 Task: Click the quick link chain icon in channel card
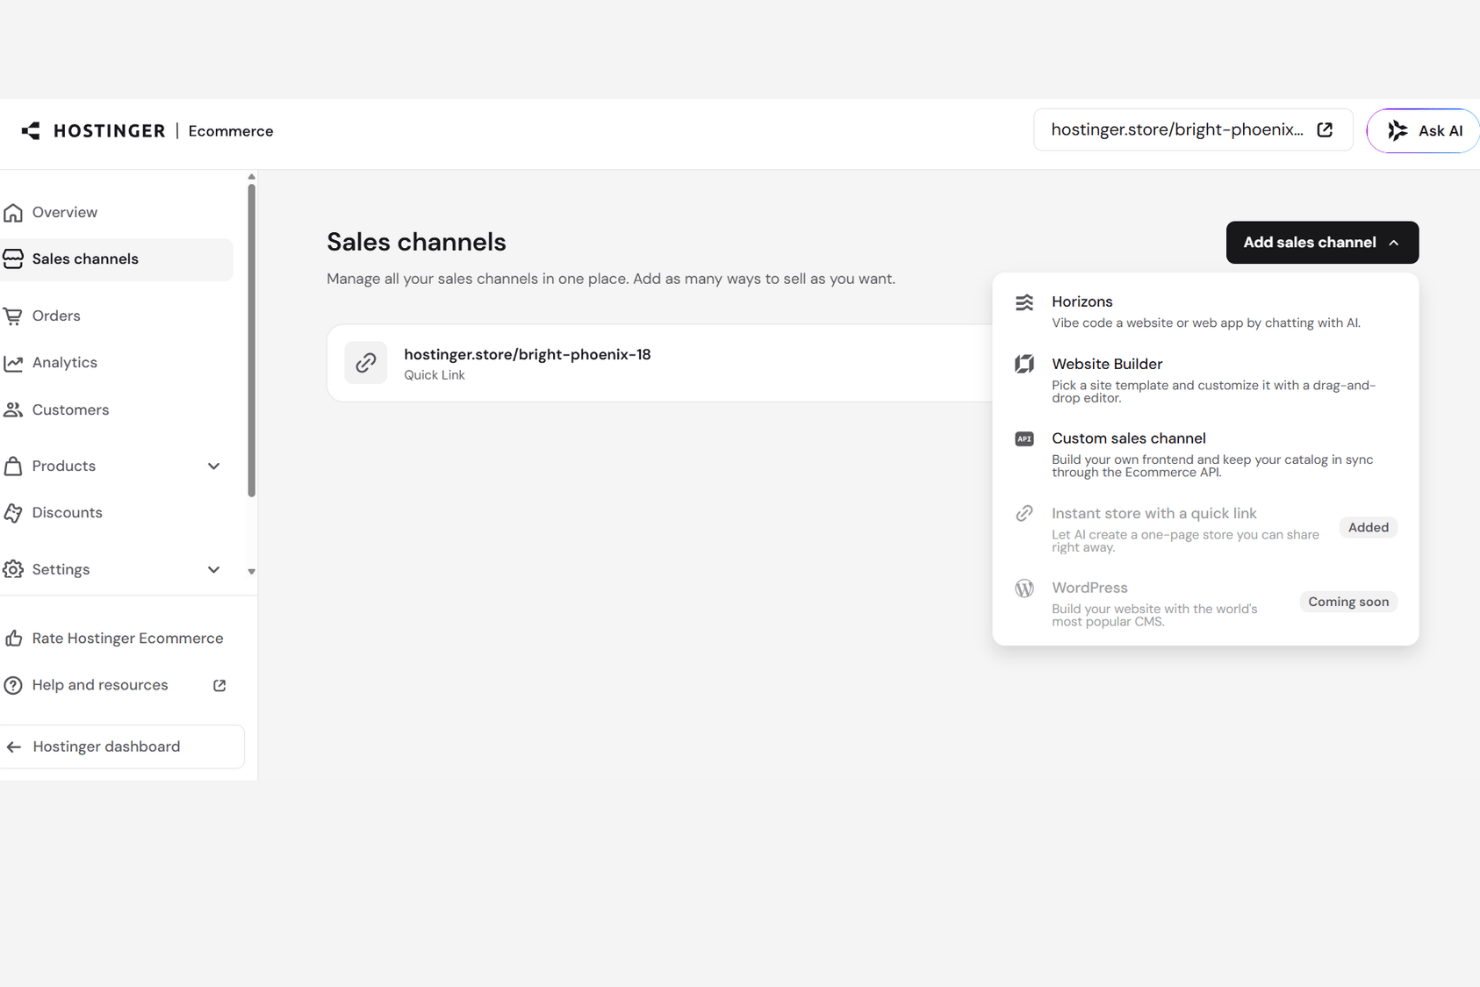click(366, 362)
